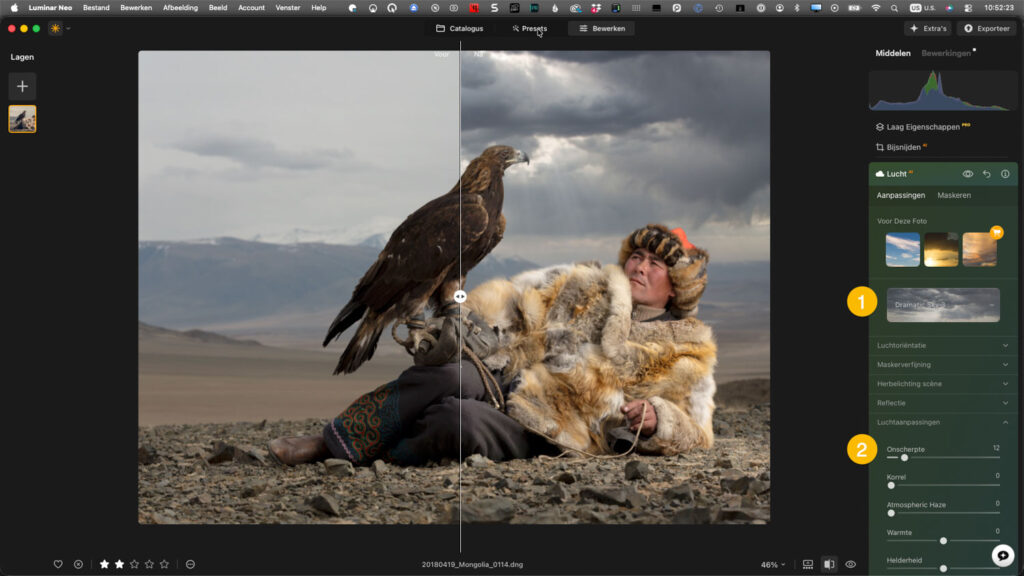Toggle Lucht tool visibility with the eye icon

tap(968, 174)
